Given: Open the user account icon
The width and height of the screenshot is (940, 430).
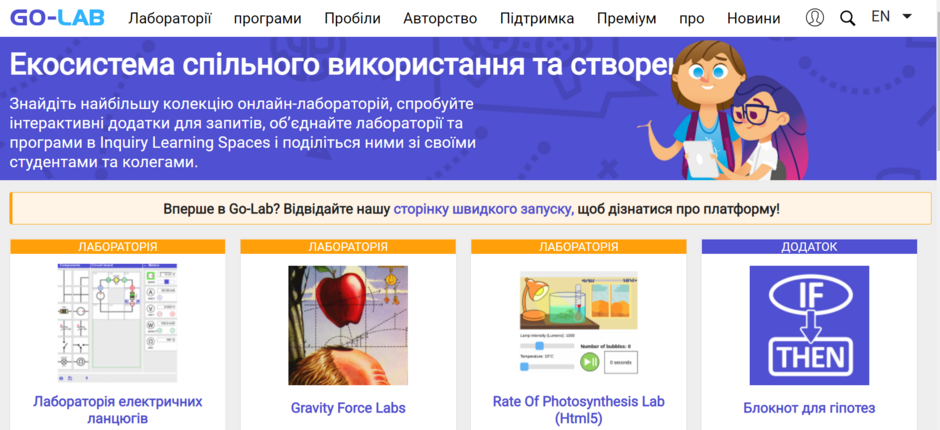Looking at the screenshot, I should coord(815,18).
